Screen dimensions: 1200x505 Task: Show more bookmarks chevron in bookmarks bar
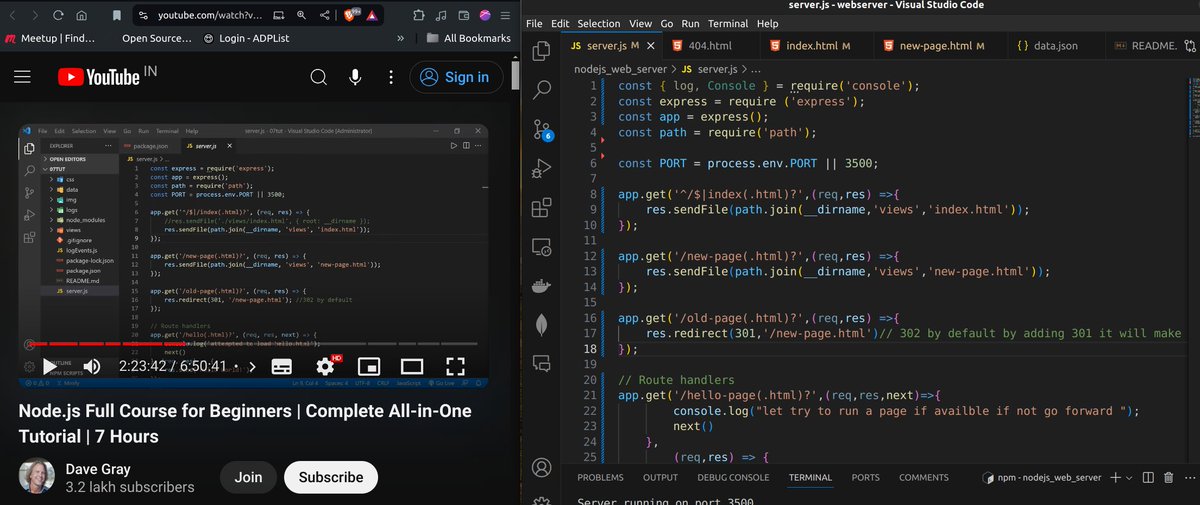point(401,38)
